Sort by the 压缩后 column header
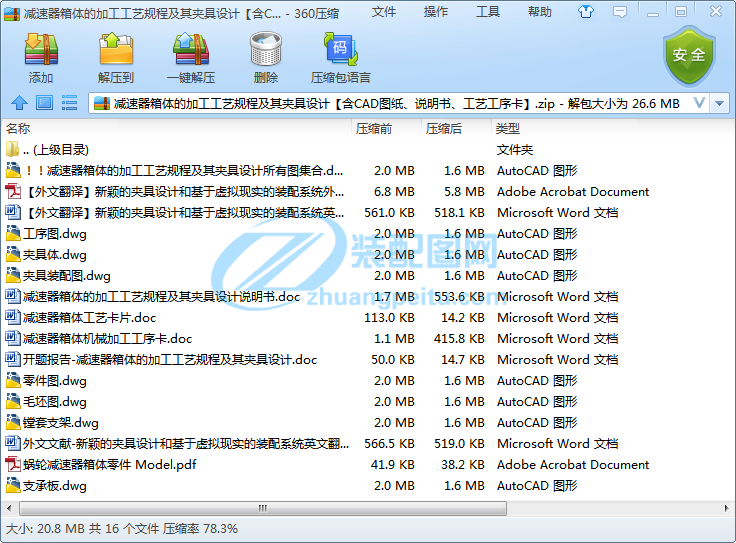The image size is (736, 543). (x=455, y=128)
